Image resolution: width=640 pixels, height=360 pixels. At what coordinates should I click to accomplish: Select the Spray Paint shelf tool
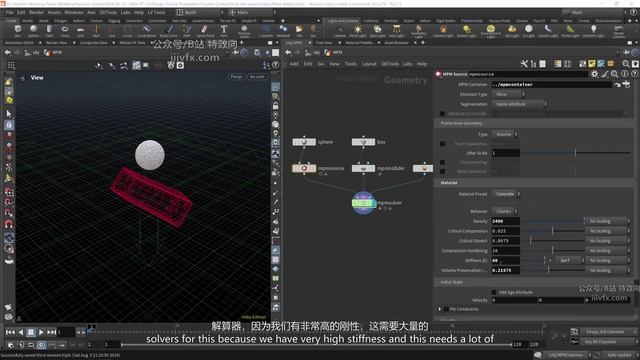[205, 31]
